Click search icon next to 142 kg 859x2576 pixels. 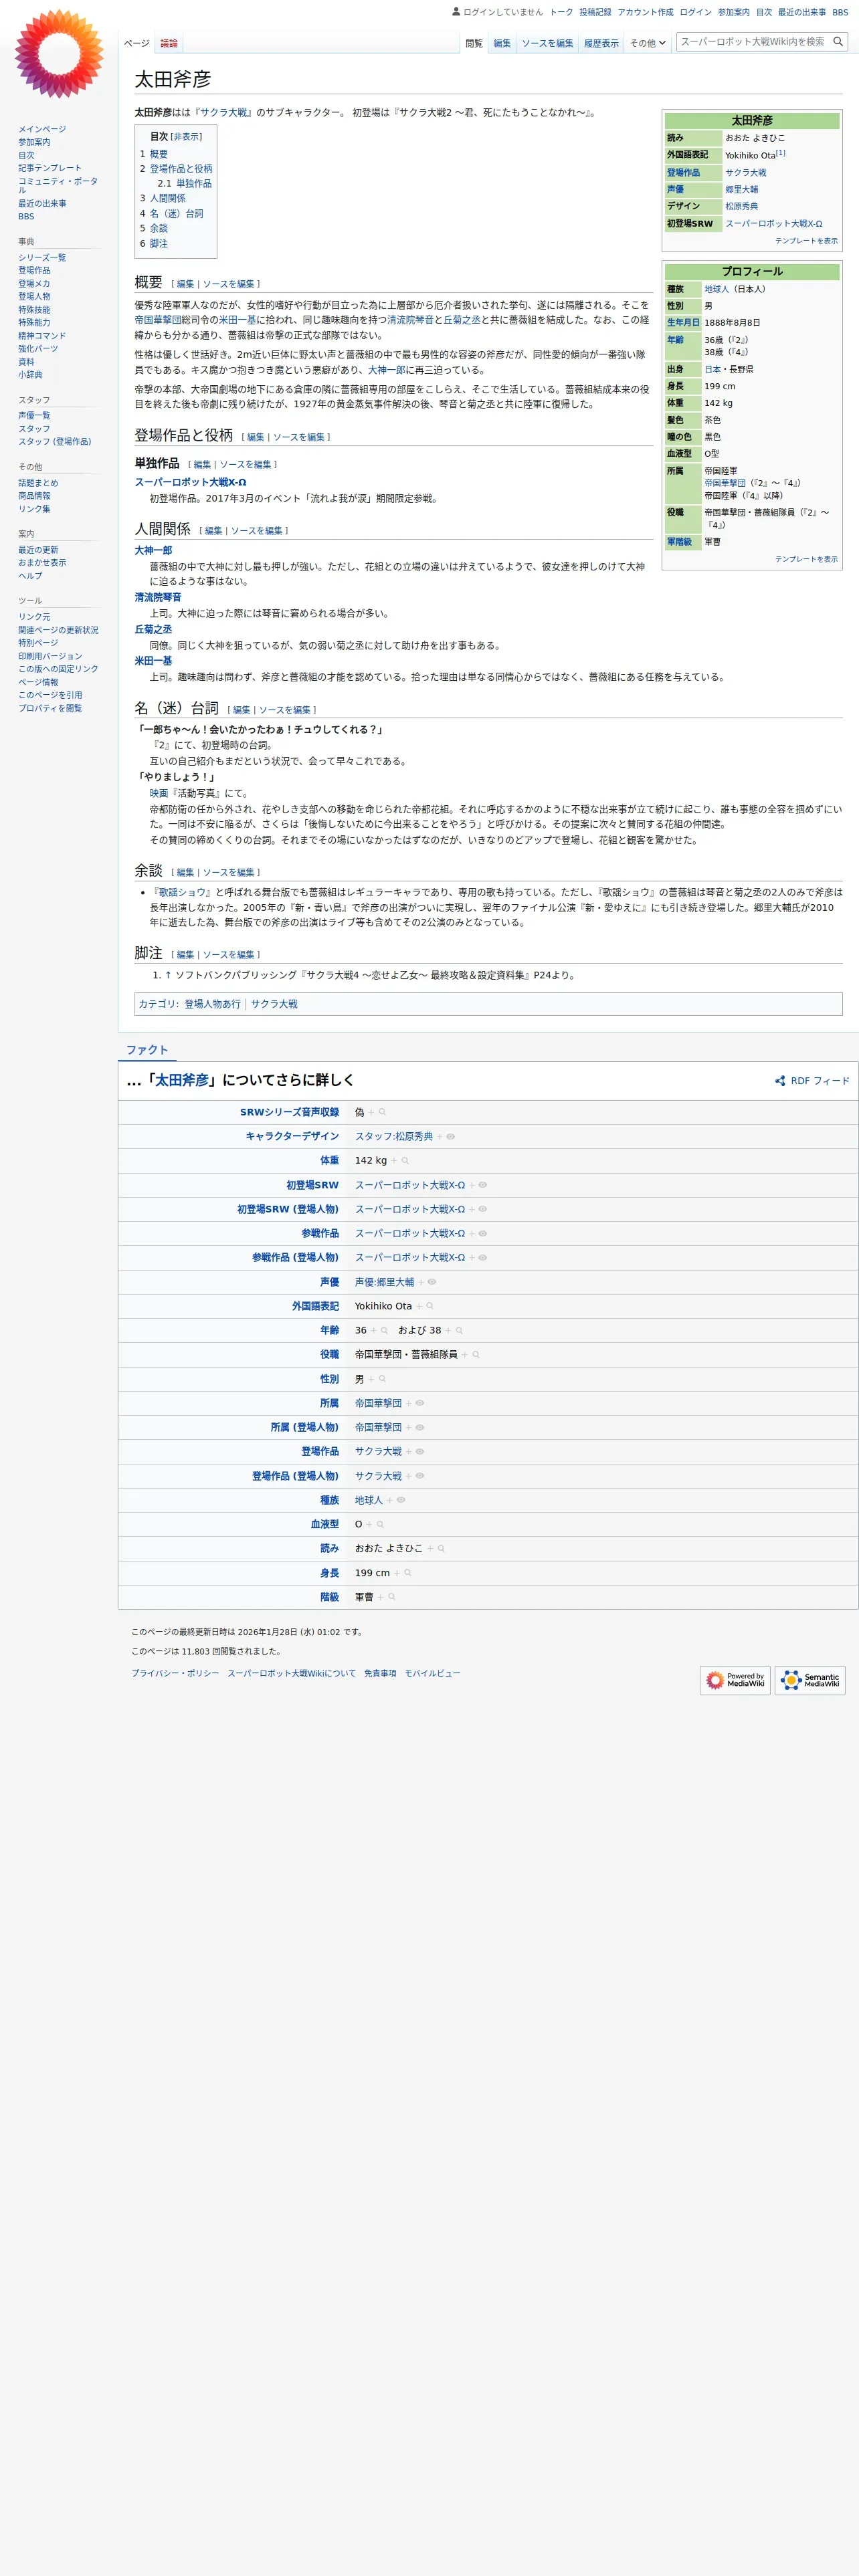(x=405, y=1161)
